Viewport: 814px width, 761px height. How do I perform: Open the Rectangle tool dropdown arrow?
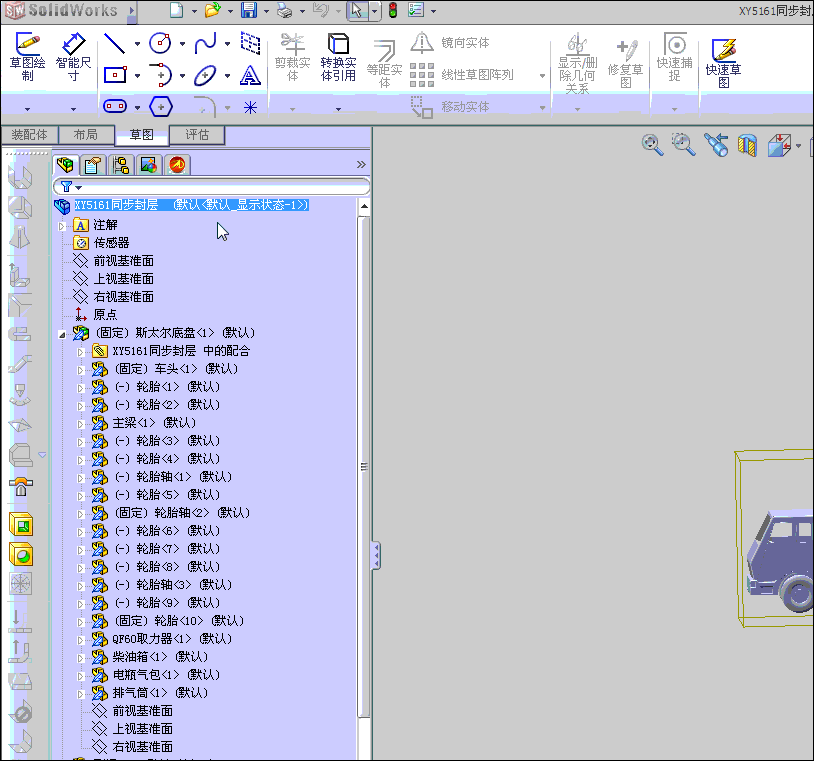coord(137,76)
